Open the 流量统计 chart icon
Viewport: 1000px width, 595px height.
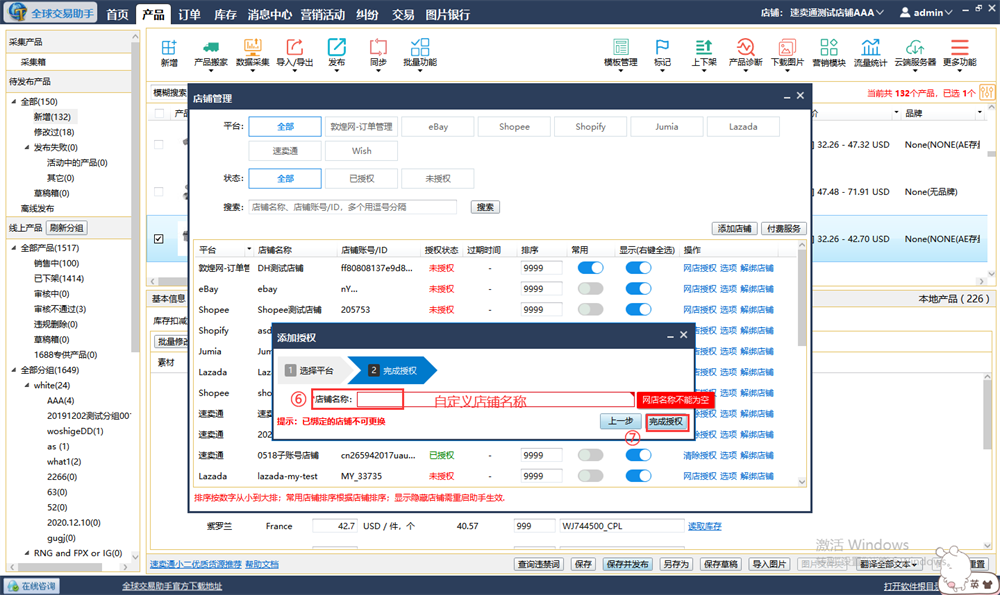coord(870,52)
